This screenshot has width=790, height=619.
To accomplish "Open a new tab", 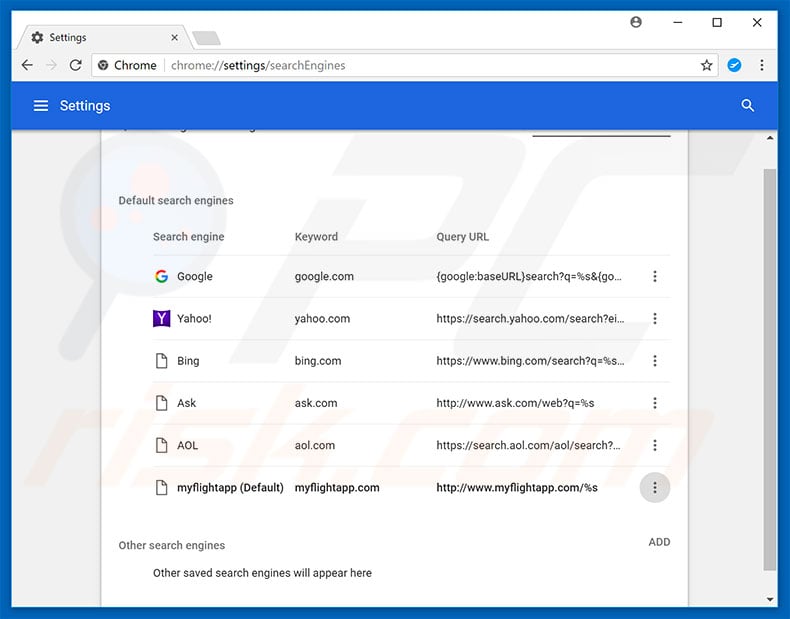I will coord(206,38).
